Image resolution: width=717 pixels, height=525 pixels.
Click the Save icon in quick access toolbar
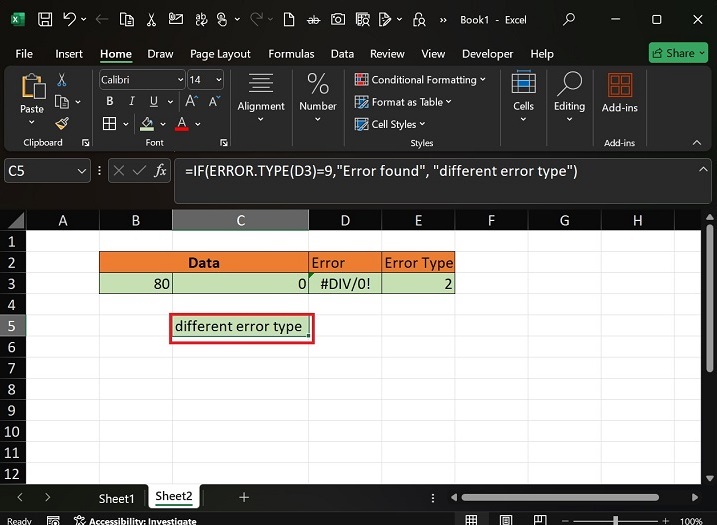[46, 19]
